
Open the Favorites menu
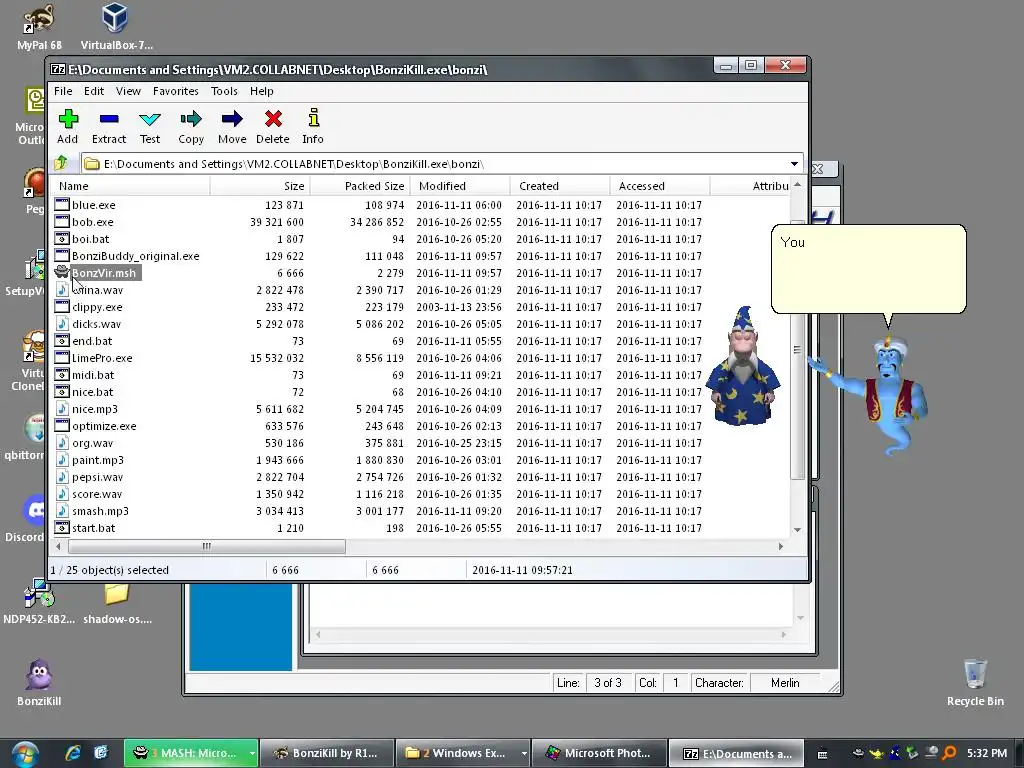coord(176,91)
